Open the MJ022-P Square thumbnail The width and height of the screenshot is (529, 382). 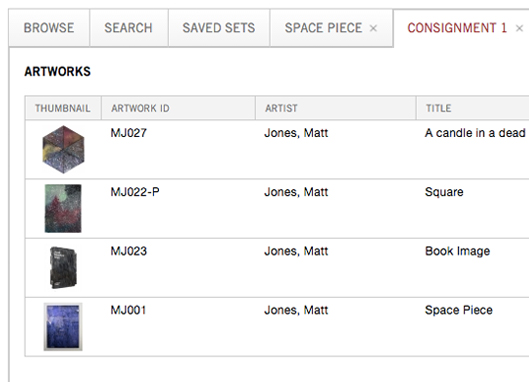coord(63,209)
